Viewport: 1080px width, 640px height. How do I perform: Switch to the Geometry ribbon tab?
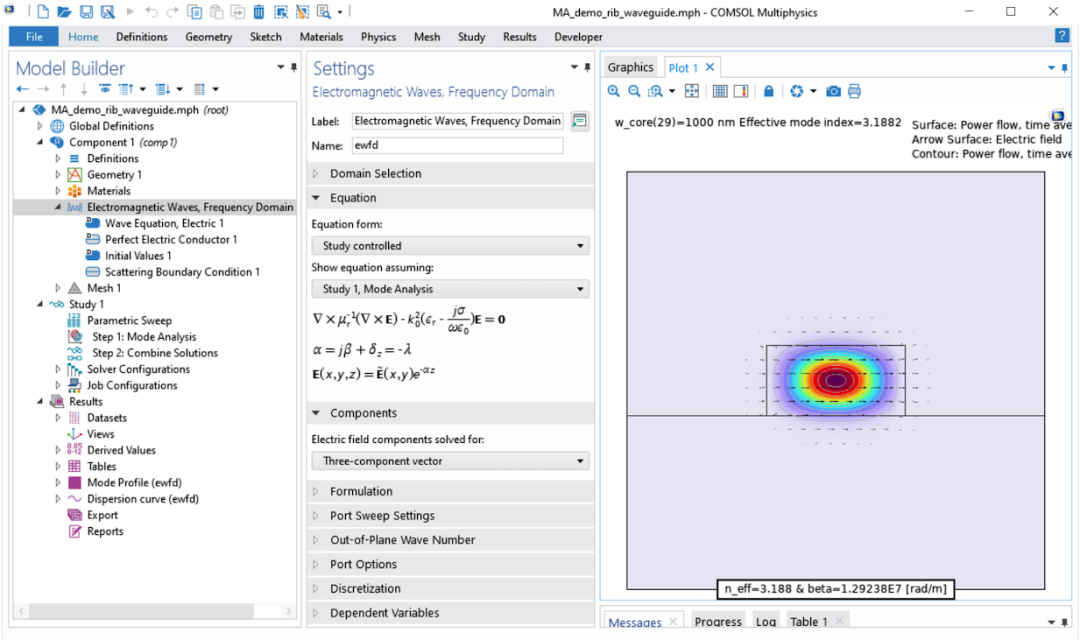tap(208, 37)
